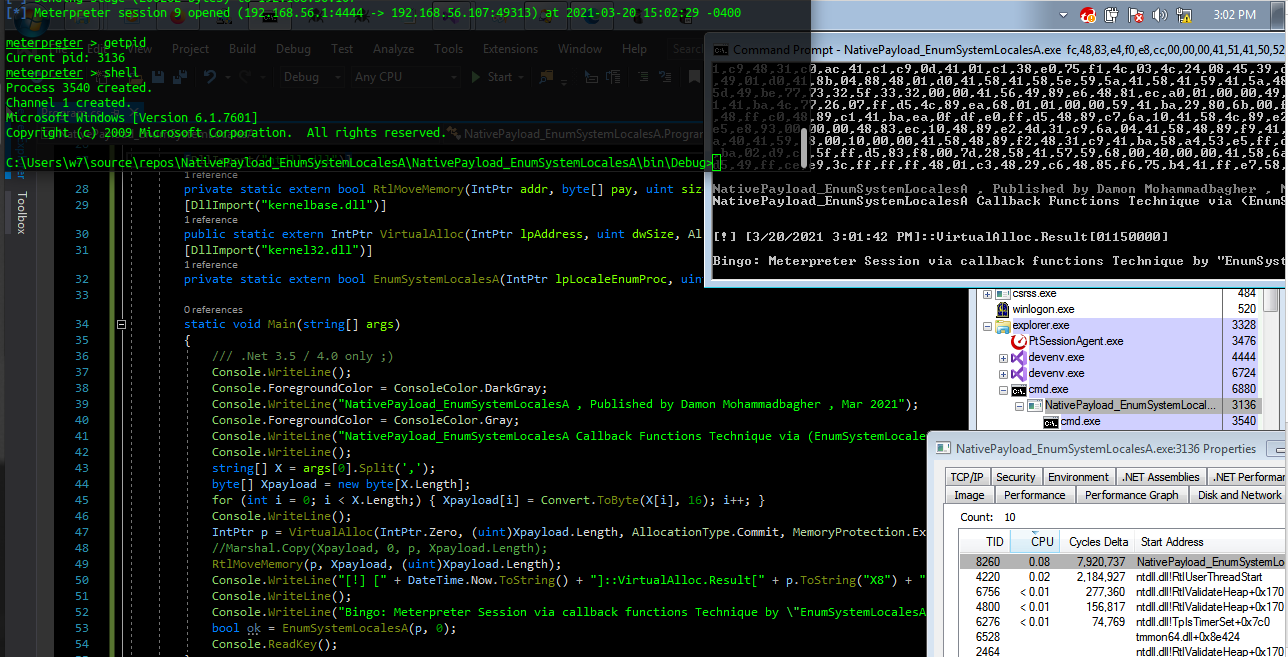The width and height of the screenshot is (1288, 657).
Task: Switch to the Environment tab
Action: 1078,477
